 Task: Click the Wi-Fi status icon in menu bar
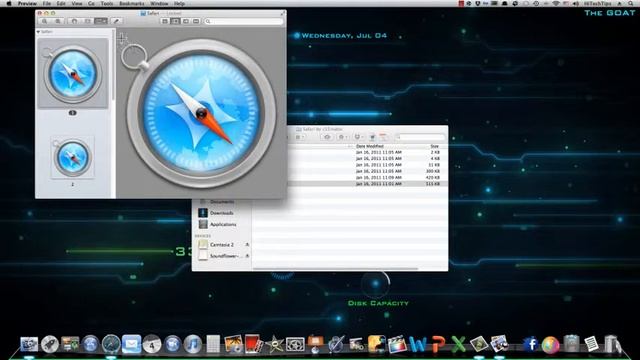[x=556, y=3]
